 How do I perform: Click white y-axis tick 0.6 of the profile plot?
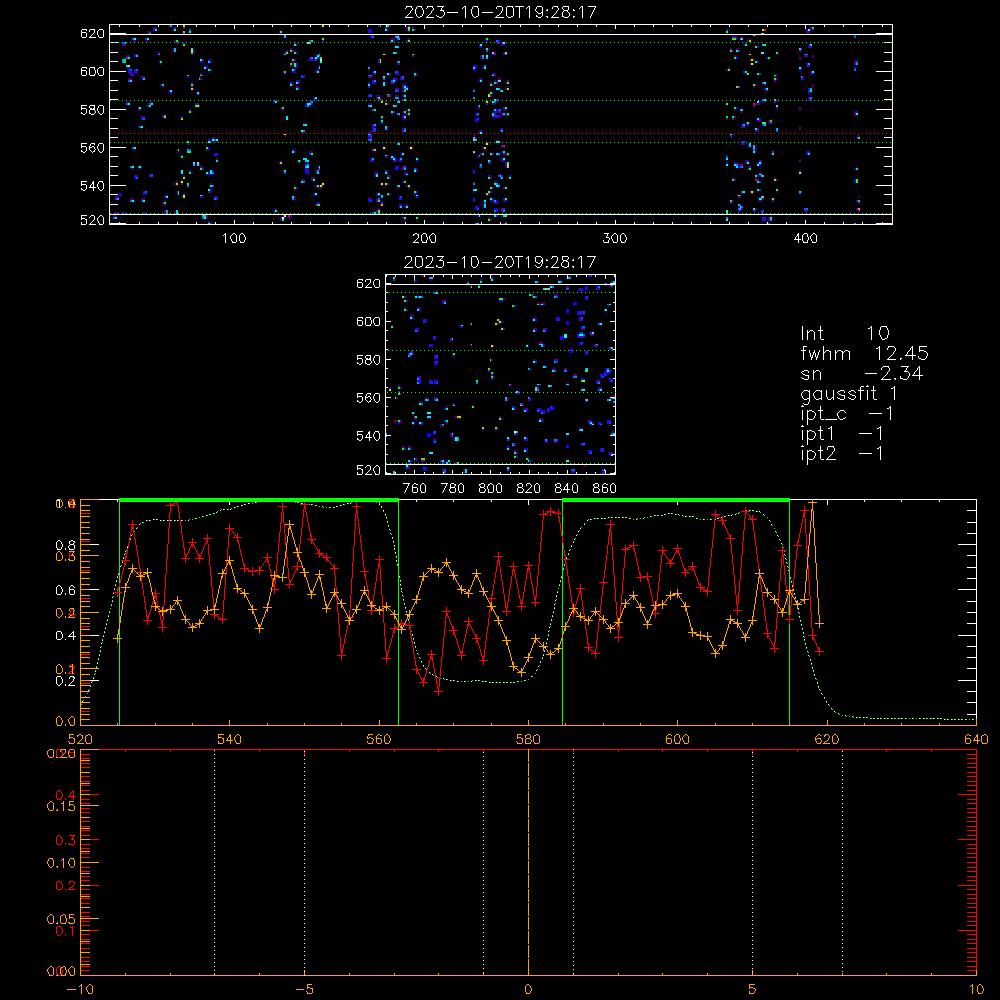(66, 591)
